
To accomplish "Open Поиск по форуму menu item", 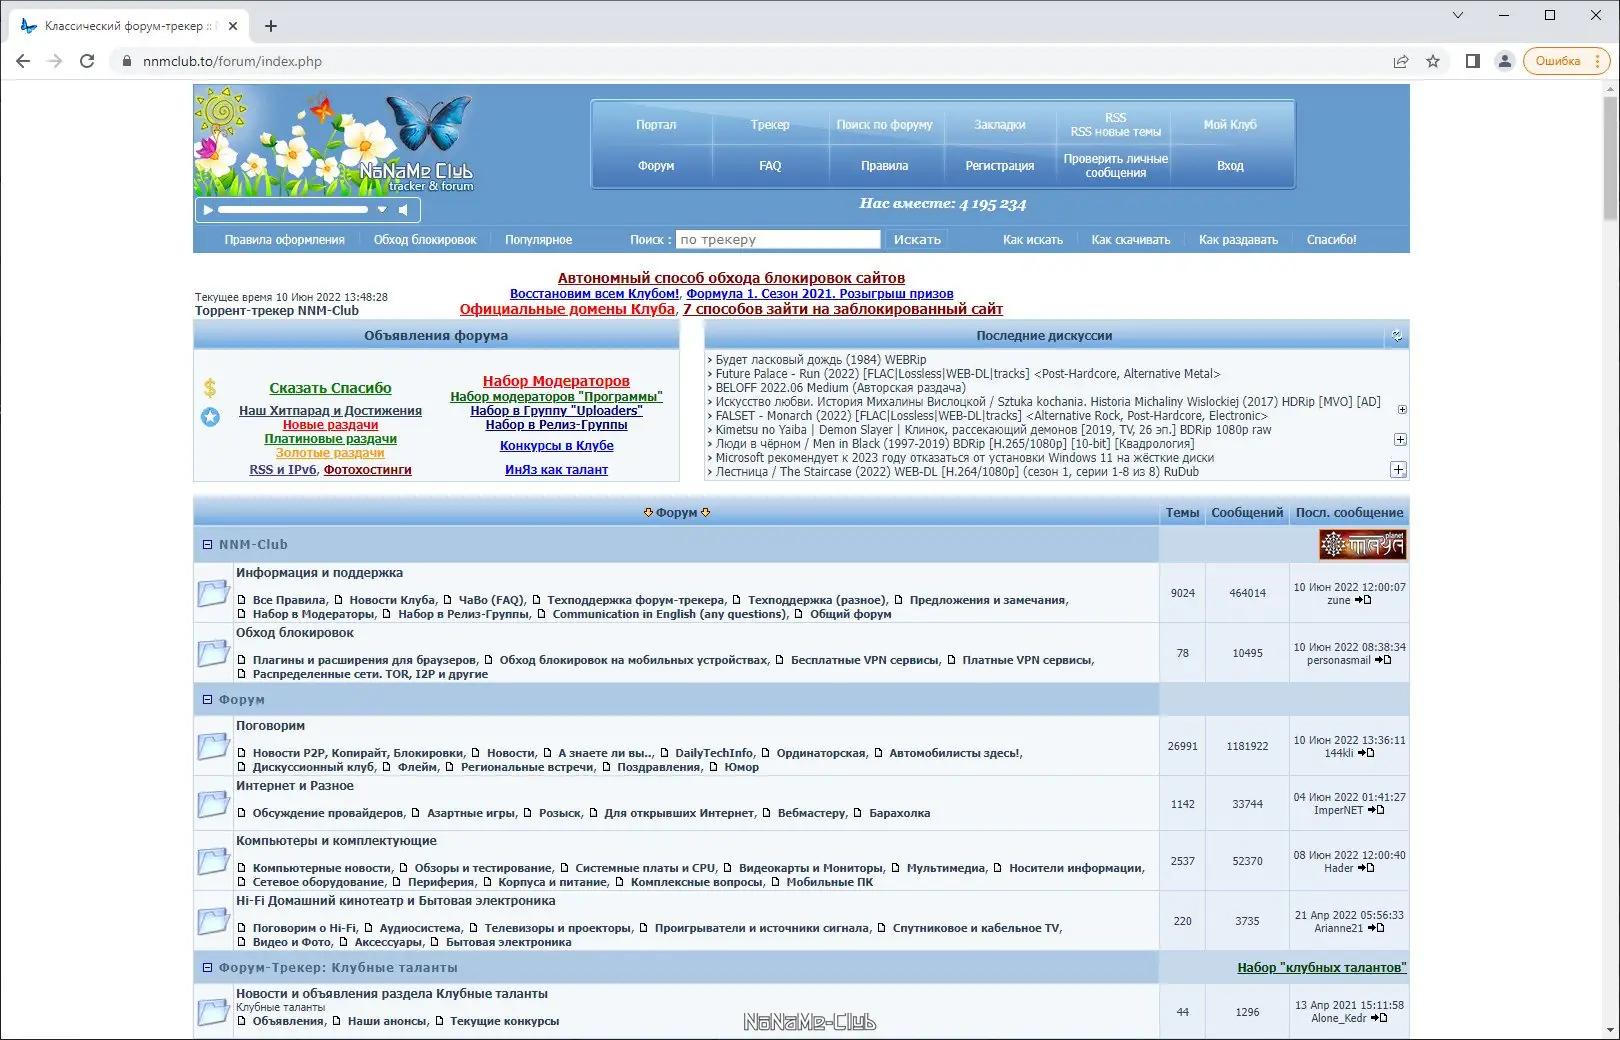I will 884,125.
